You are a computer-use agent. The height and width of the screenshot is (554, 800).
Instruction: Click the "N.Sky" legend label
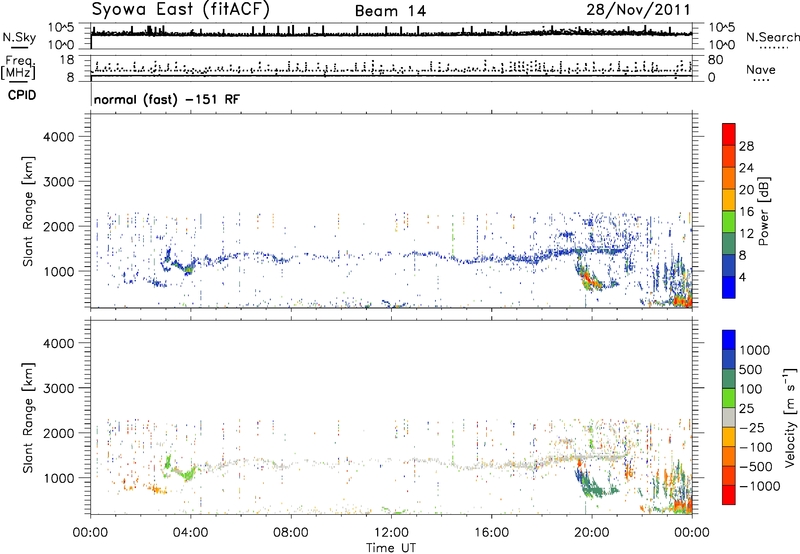point(19,37)
